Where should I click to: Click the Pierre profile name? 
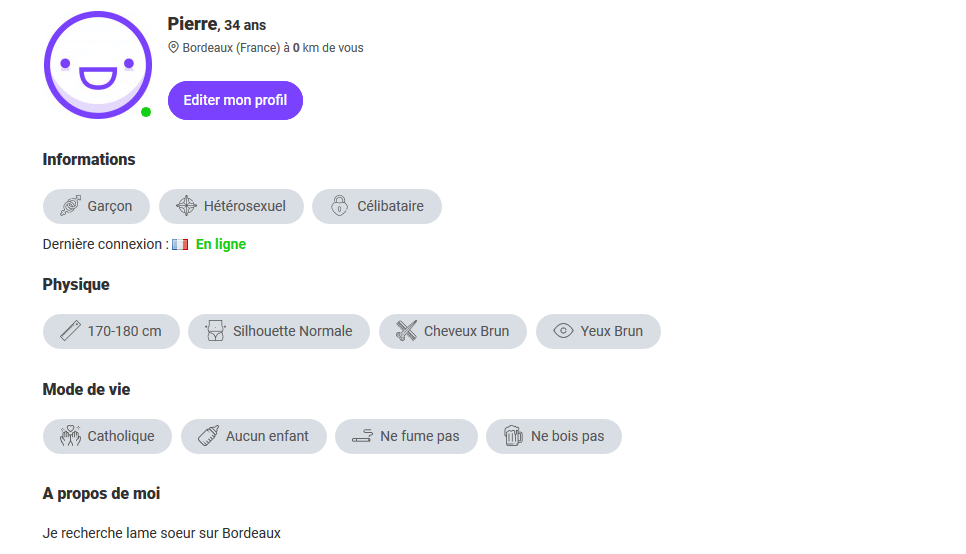coord(192,24)
